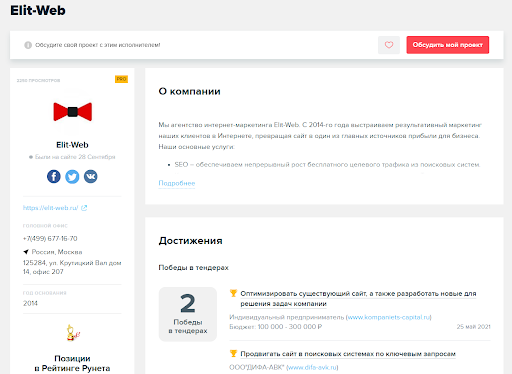Screen dimensions: 512x374
Task: Open tender 'Оптимизировать существующий сайт' link
Action: tap(358, 299)
